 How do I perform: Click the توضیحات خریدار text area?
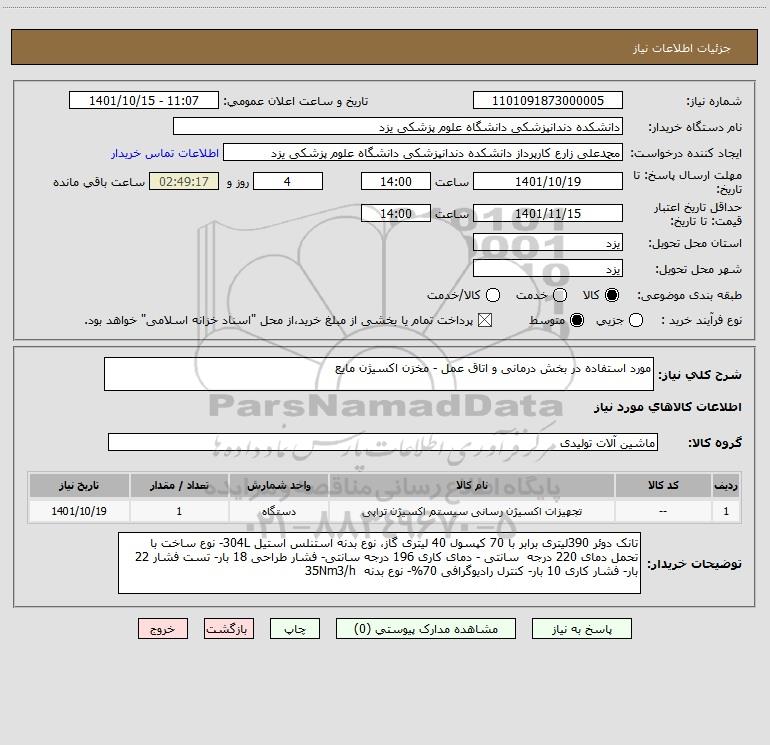tap(380, 563)
